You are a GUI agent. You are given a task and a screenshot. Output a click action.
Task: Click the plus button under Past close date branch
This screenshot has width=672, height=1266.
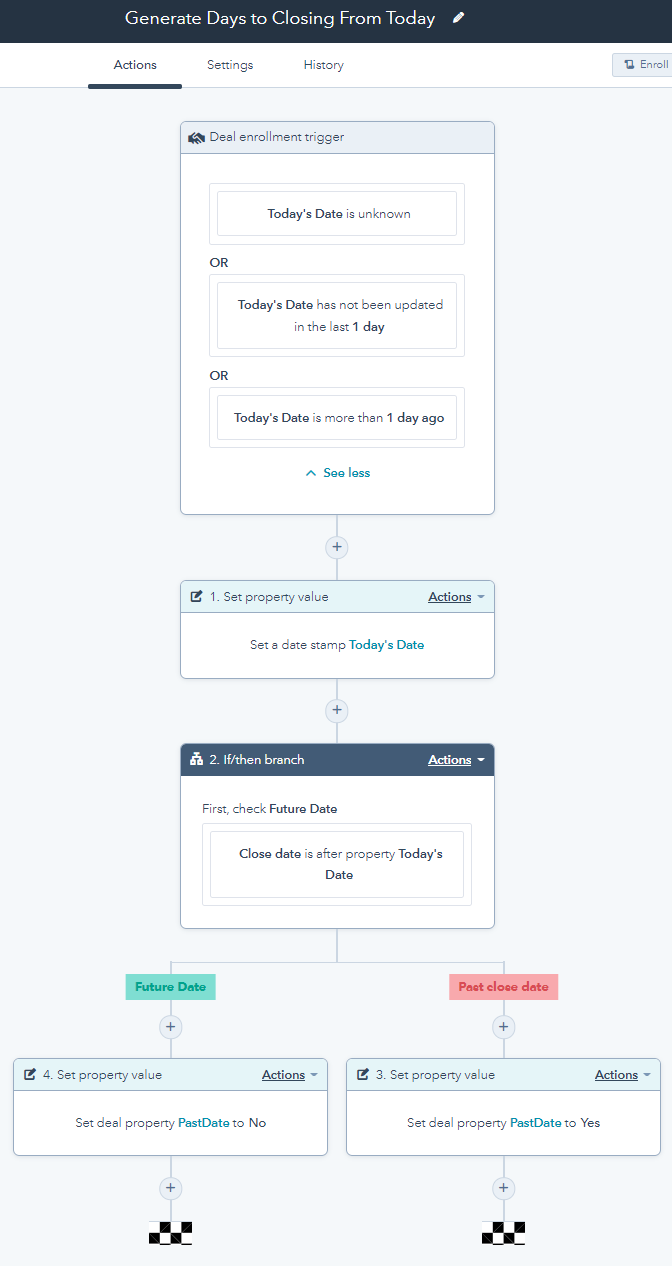coord(503,1026)
